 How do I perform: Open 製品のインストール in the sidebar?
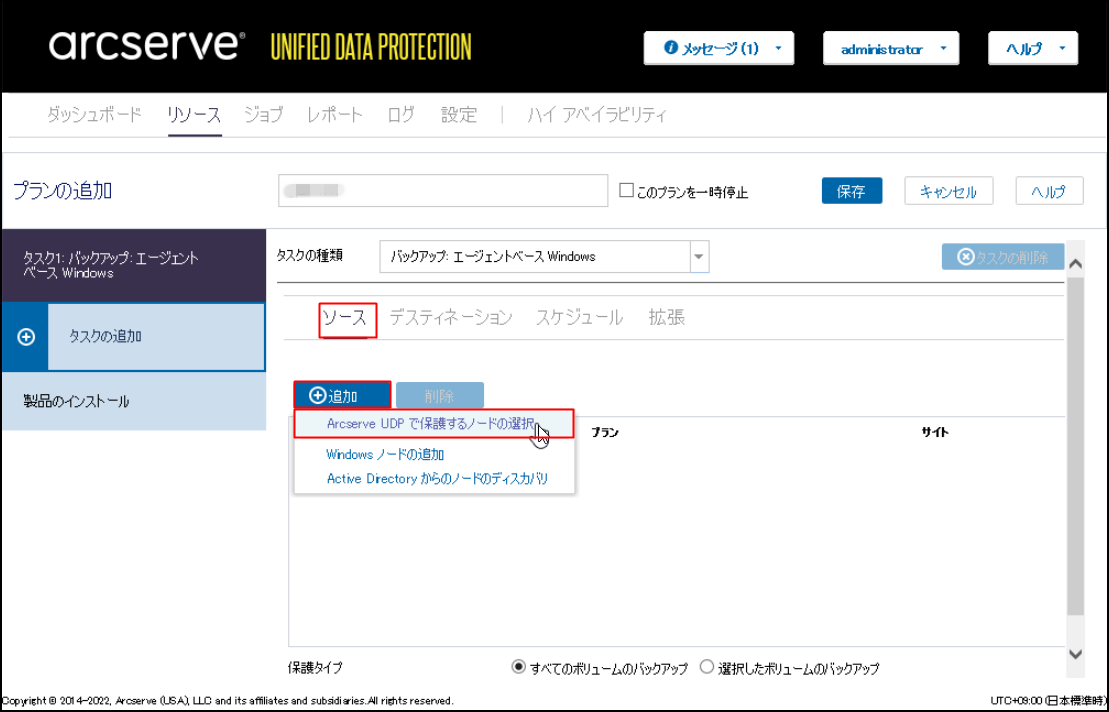[134, 402]
